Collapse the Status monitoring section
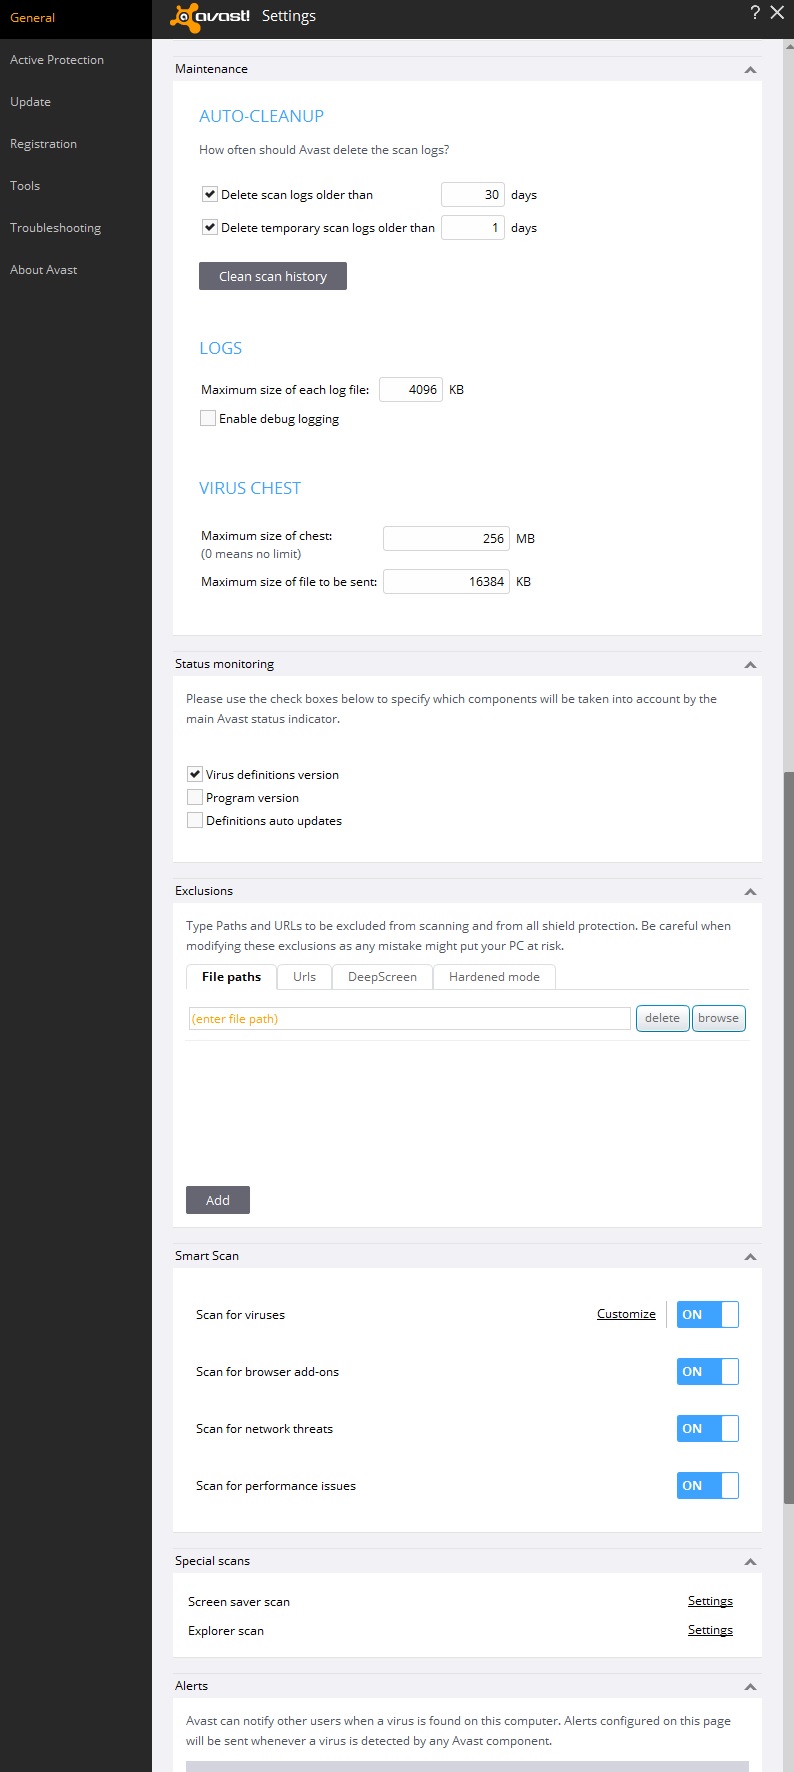The image size is (794, 1772). click(750, 665)
